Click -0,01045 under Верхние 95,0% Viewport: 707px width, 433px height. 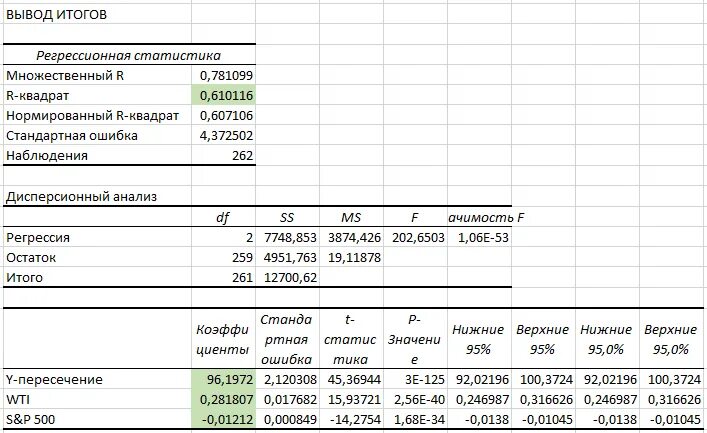(675, 419)
